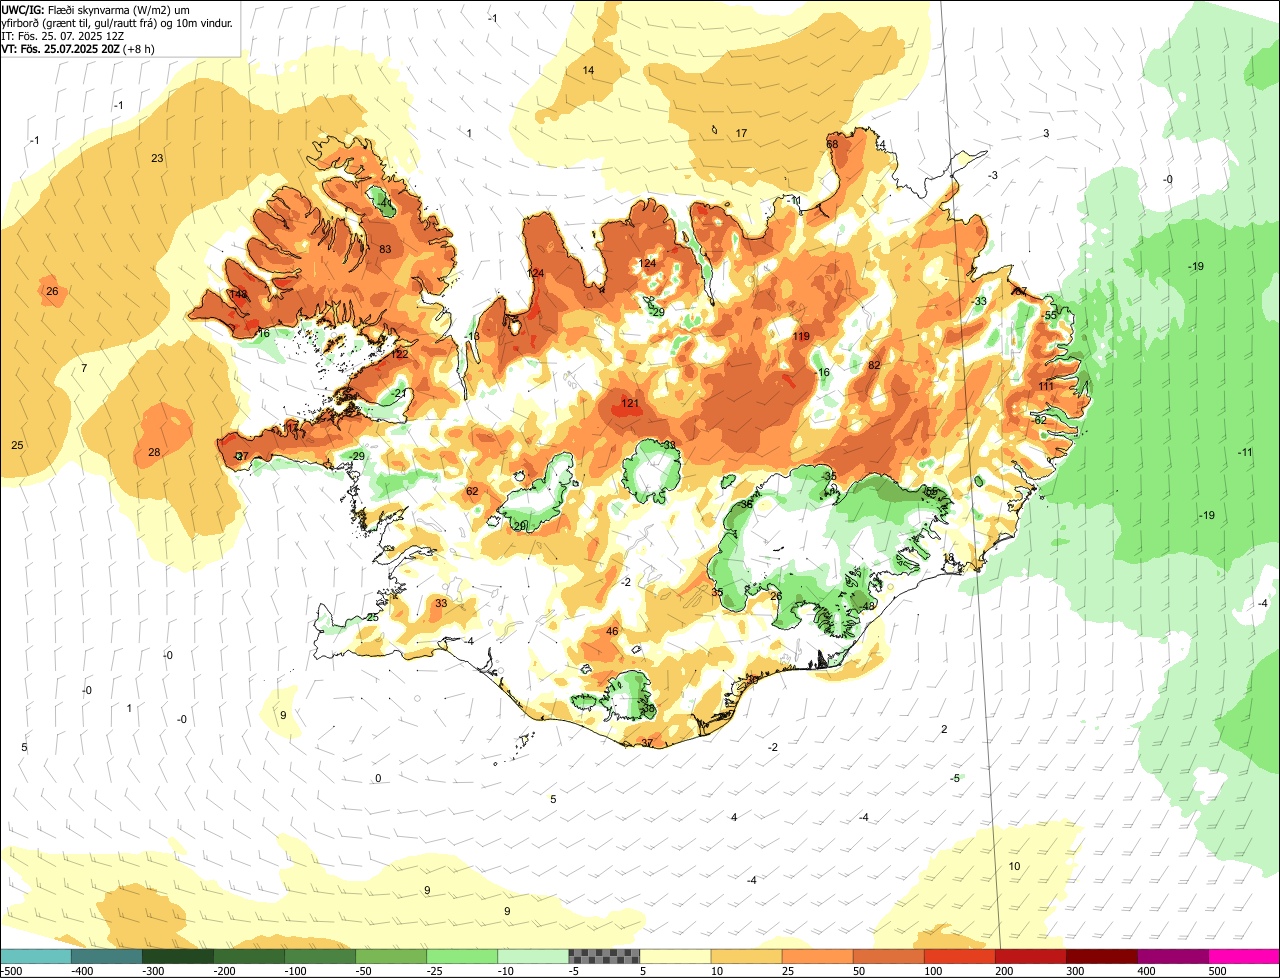The height and width of the screenshot is (978, 1280).
Task: Click legend swatch between 50 and 100
Action: click(x=888, y=956)
